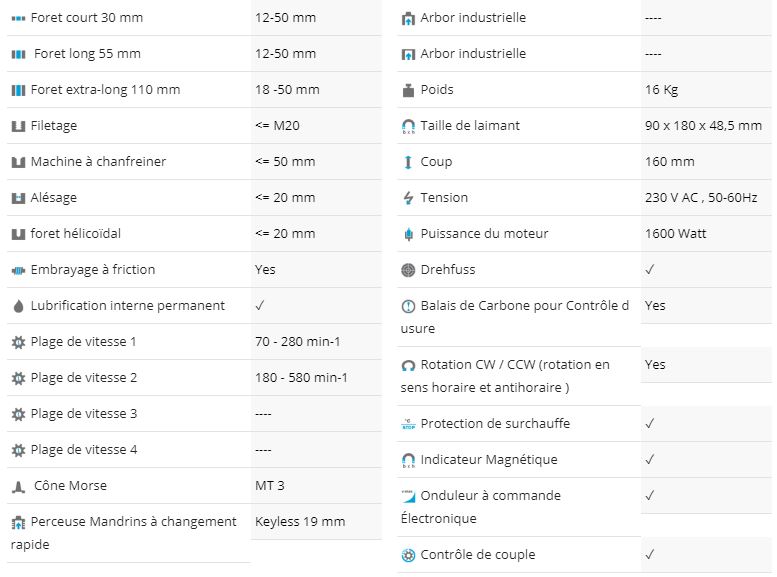
Task: Click the checkmark for Protection de surchauffe
Action: click(650, 423)
